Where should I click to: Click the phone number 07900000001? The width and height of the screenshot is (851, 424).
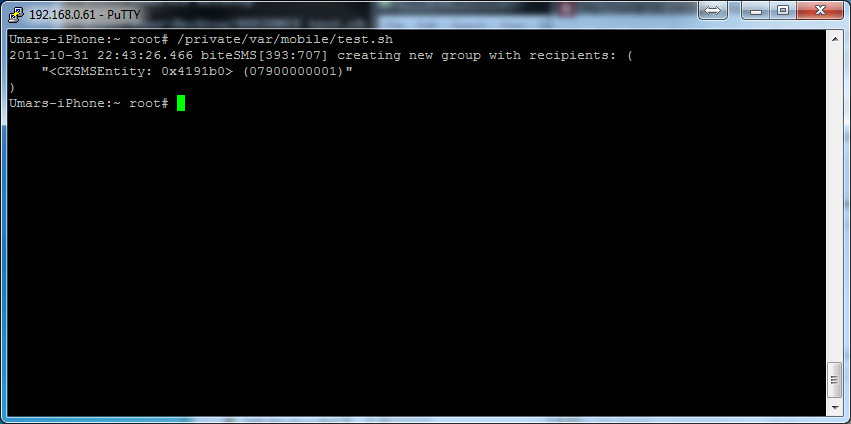point(293,72)
